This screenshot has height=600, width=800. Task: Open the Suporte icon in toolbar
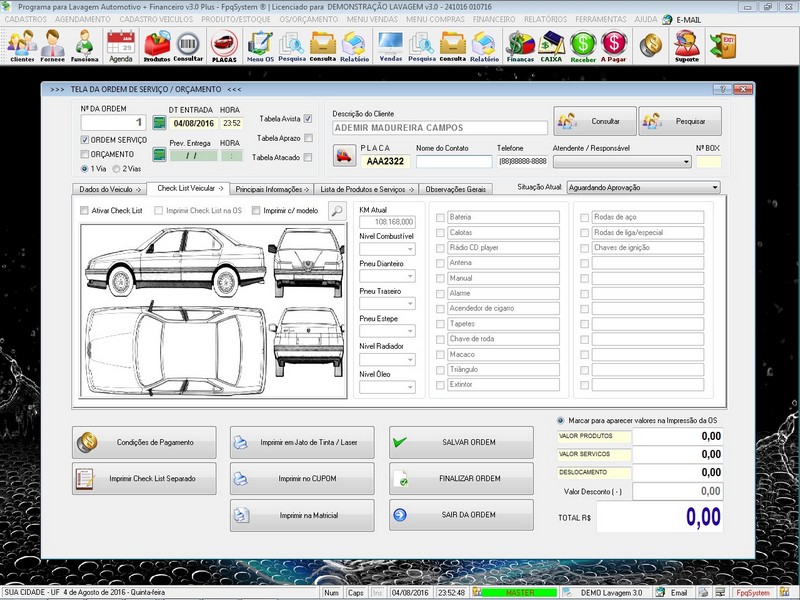(x=686, y=45)
